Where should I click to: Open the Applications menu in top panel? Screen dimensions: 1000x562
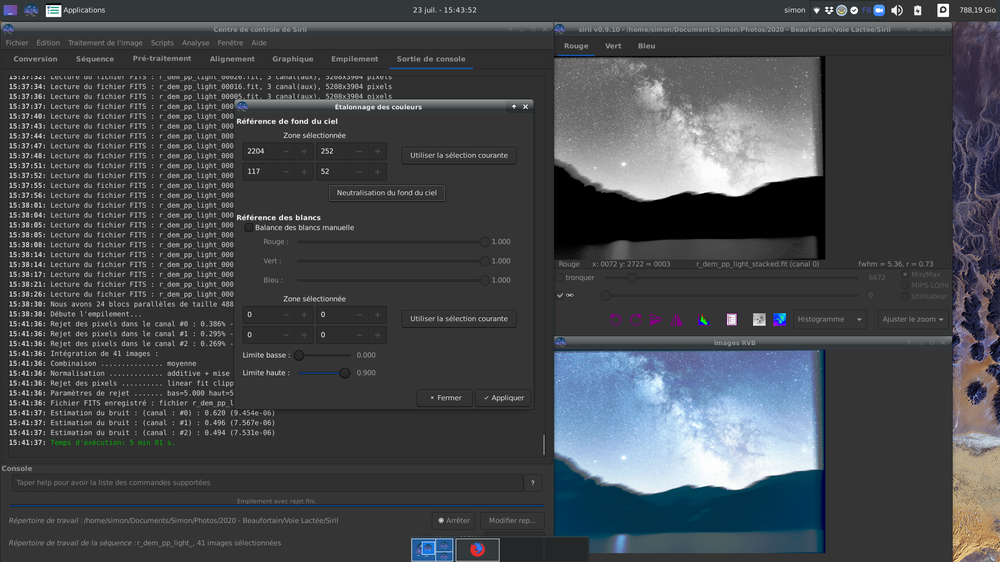[81, 10]
